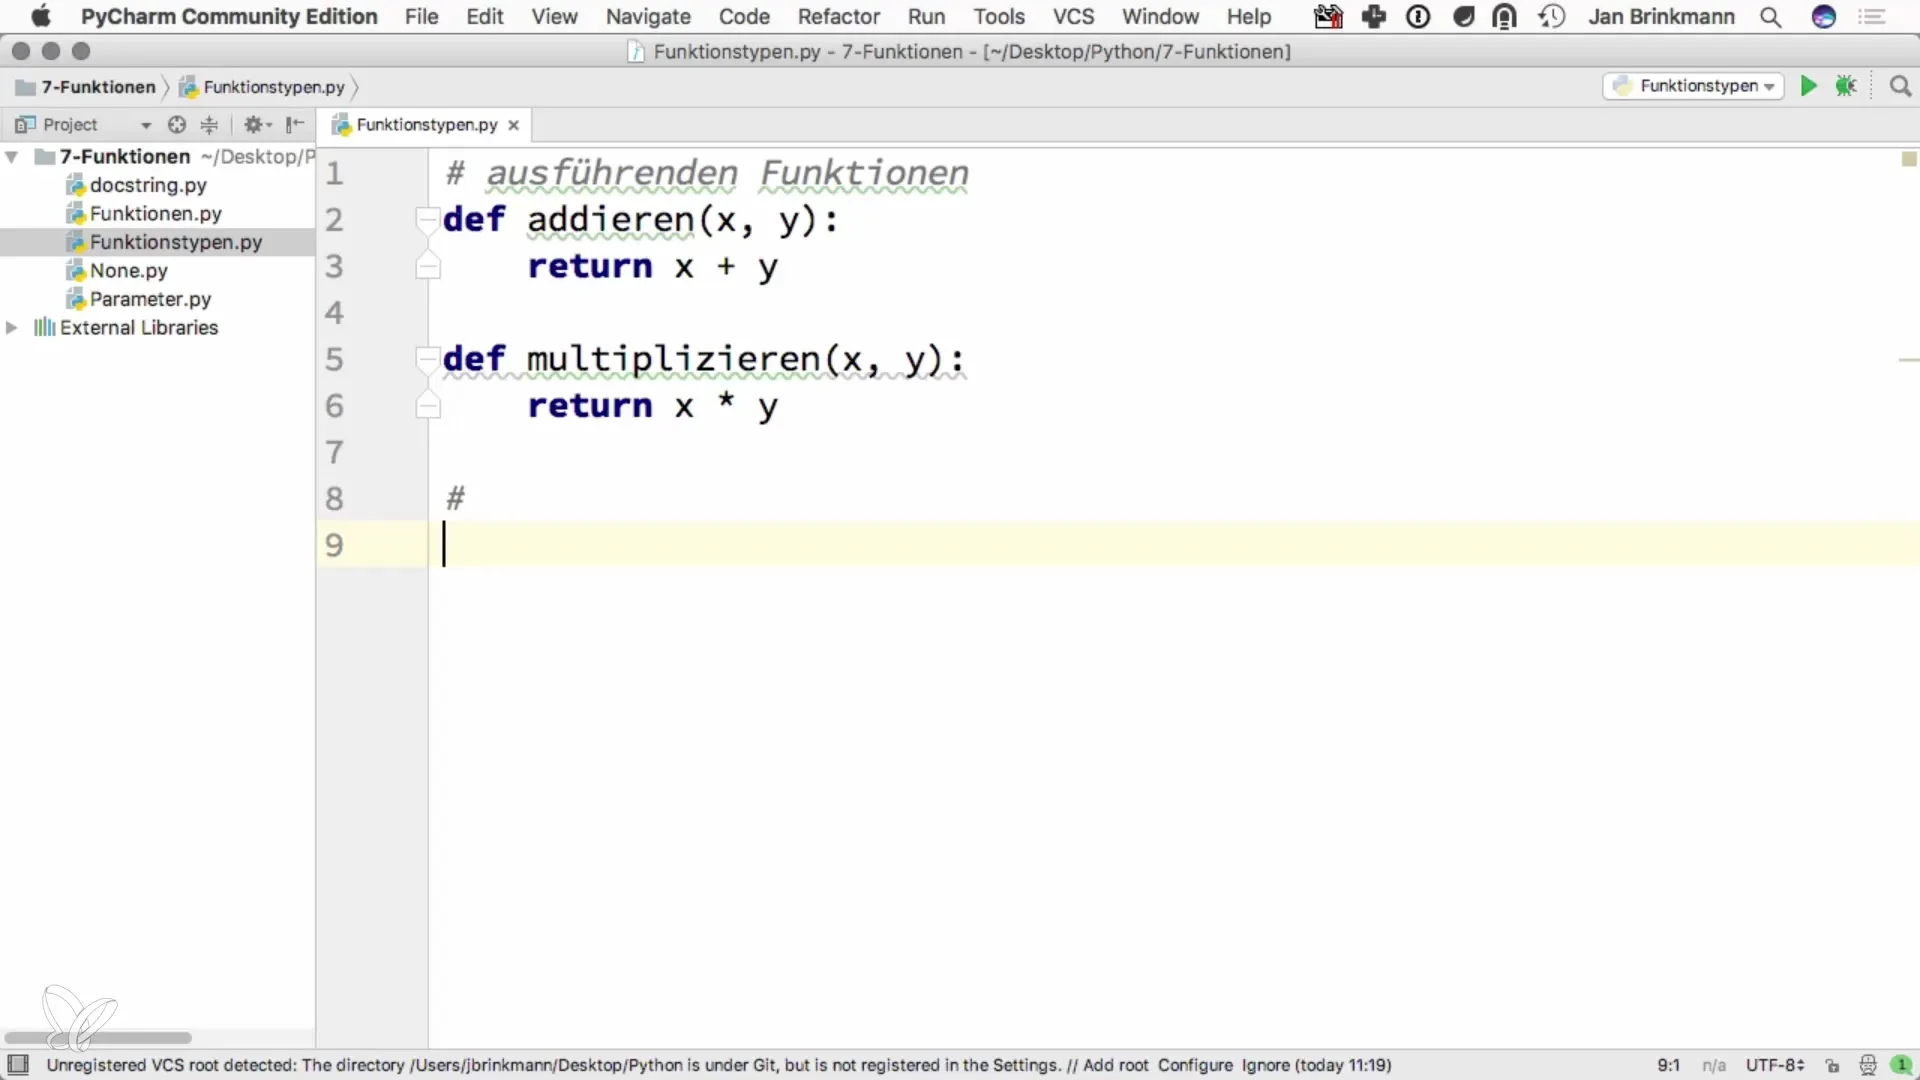Open the VCS menu

pos(1073,17)
